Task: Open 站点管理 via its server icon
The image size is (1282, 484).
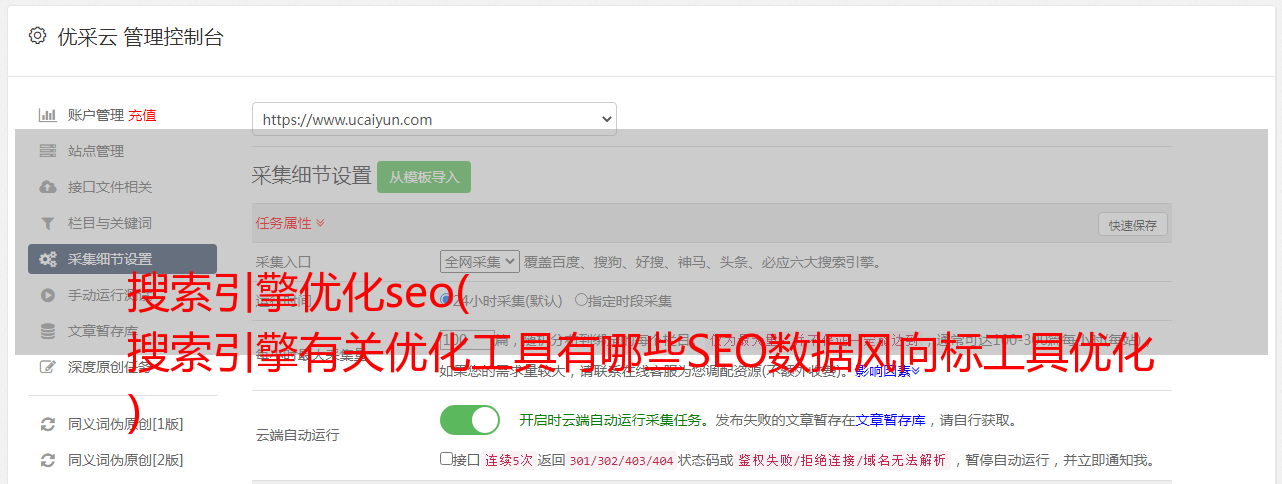Action: (47, 151)
